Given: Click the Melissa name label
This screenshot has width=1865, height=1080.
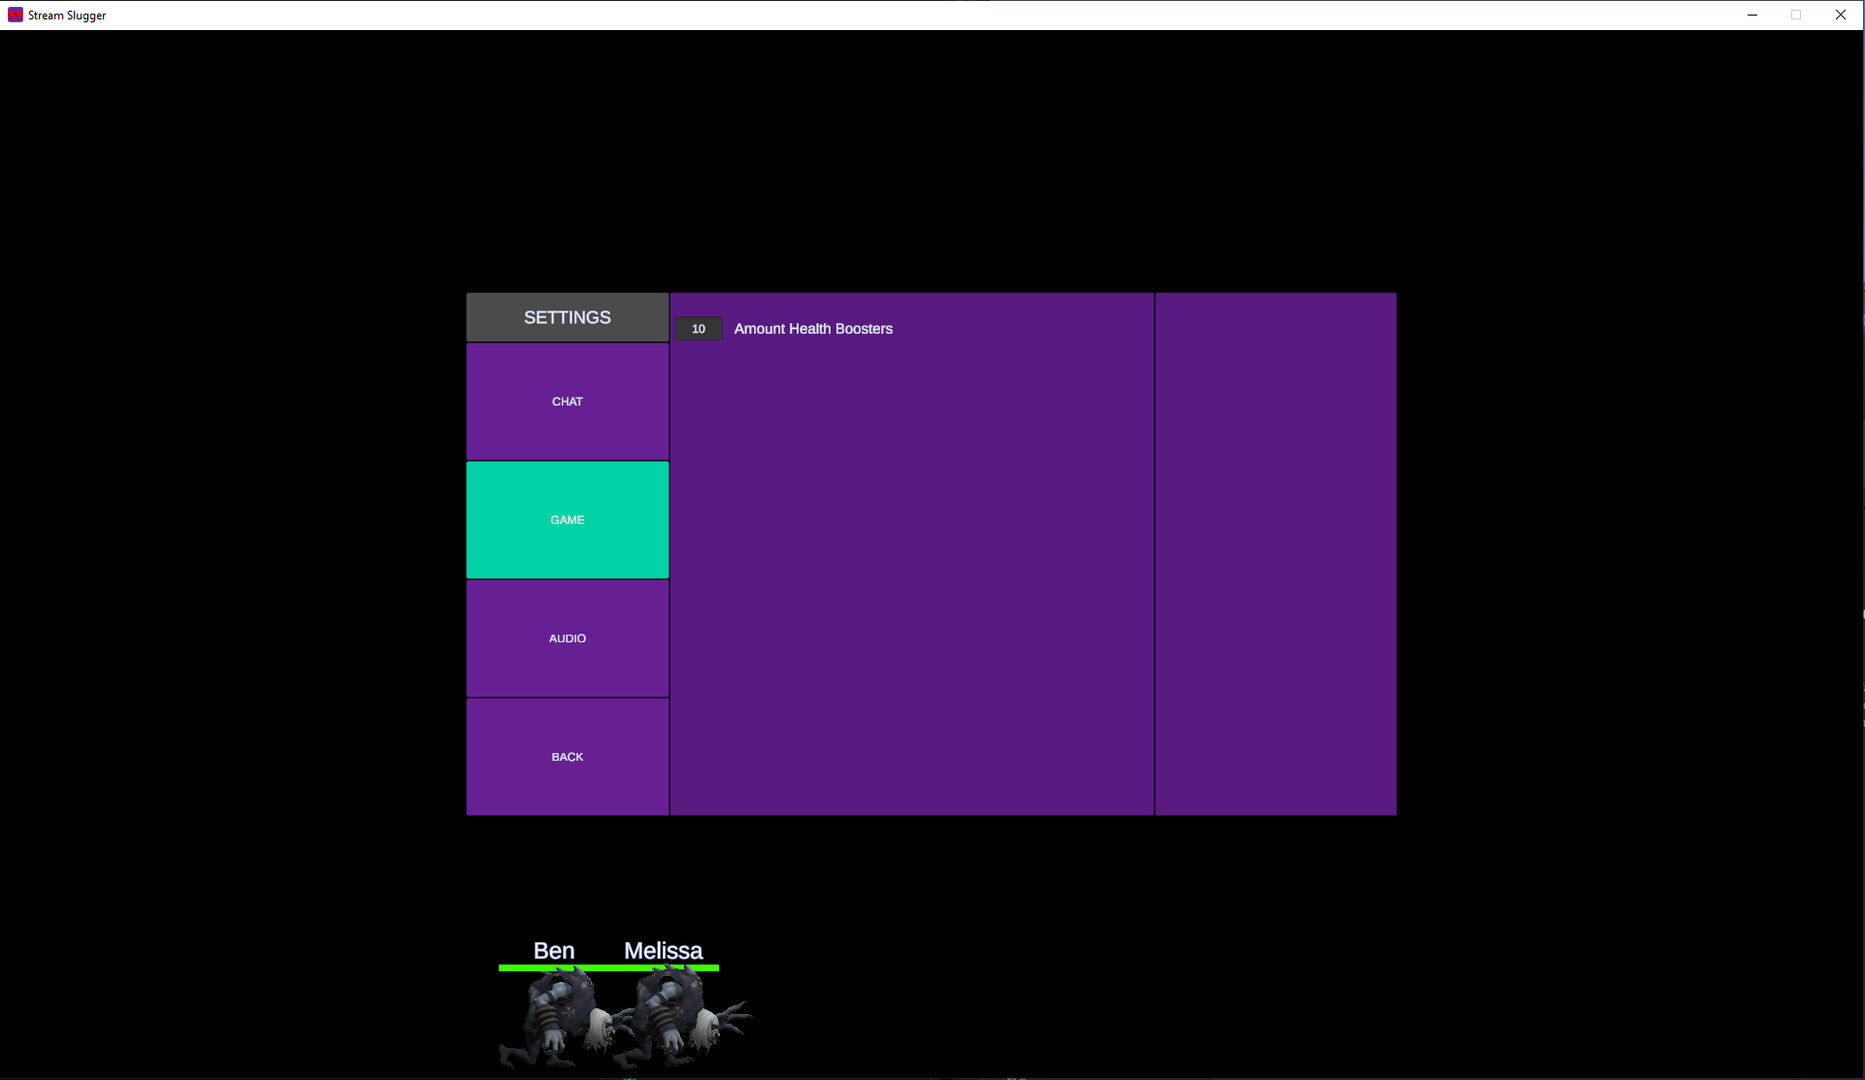Looking at the screenshot, I should pos(663,951).
